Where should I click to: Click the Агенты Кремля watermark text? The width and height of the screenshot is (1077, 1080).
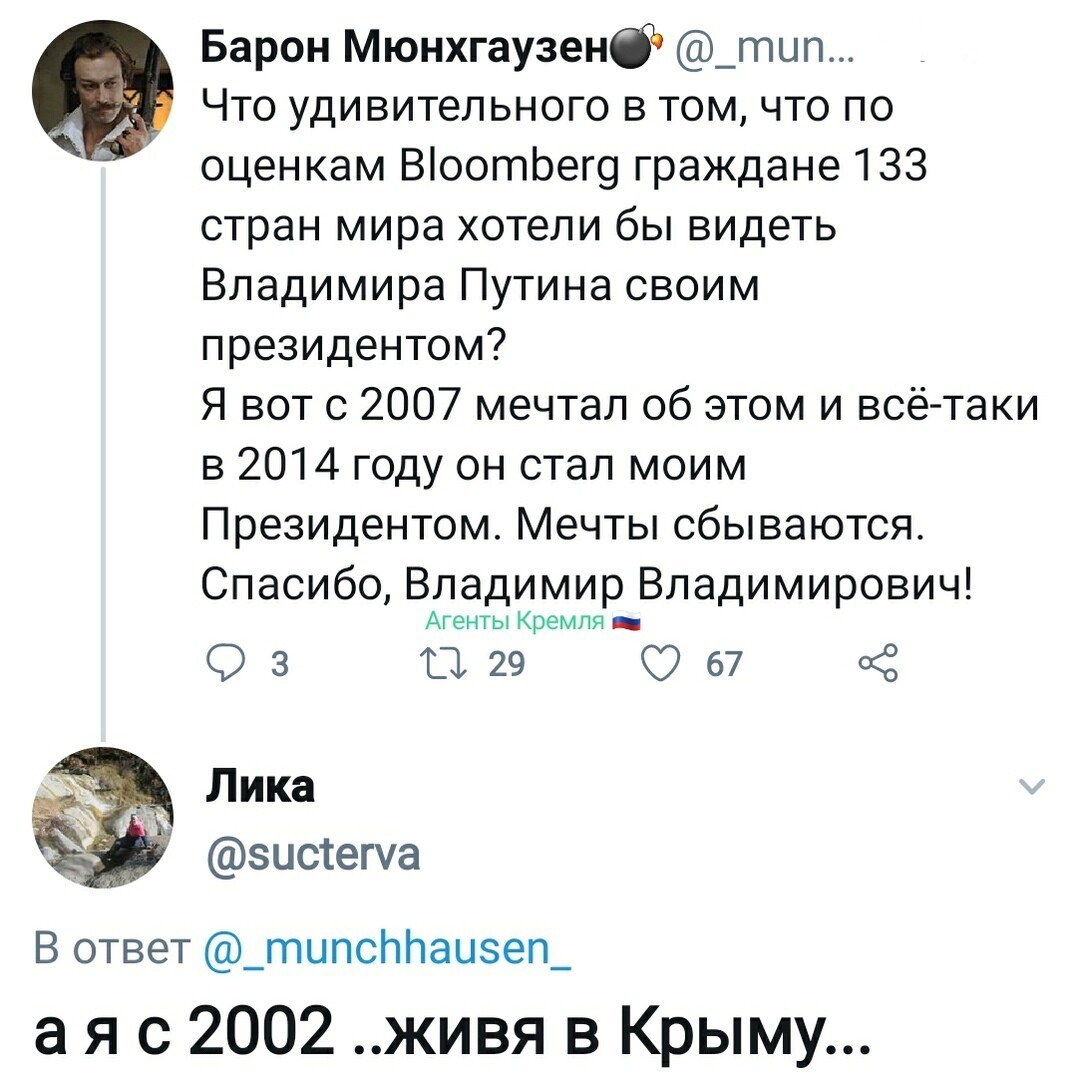[514, 621]
